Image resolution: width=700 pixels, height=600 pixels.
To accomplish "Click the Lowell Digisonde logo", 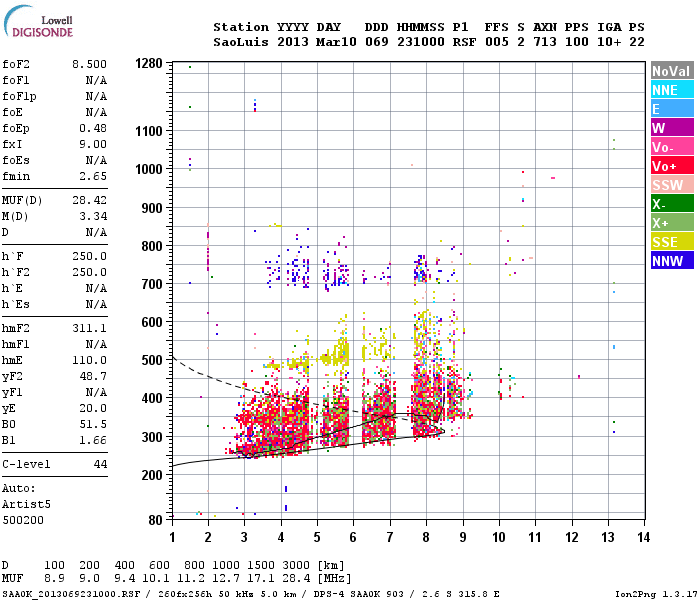I will (38, 21).
